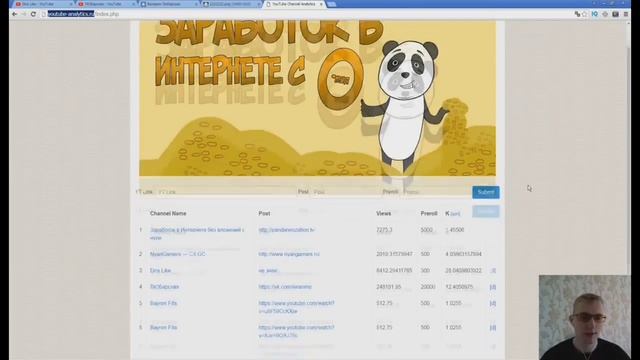
Task: Close the YouTube Channel Analytics tab
Action: (x=321, y=4)
